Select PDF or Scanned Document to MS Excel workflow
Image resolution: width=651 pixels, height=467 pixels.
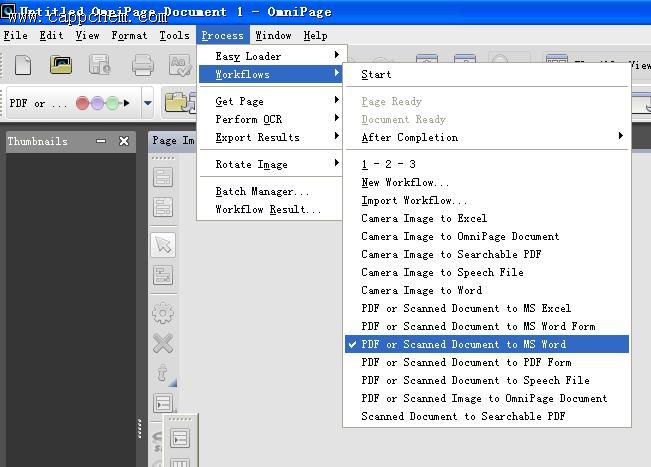click(x=466, y=308)
